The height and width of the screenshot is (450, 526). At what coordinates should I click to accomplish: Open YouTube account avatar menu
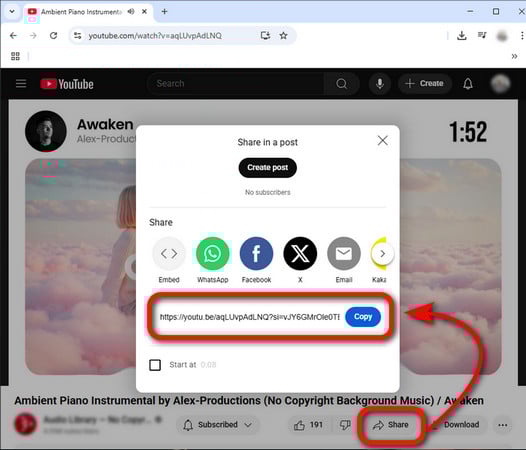click(x=501, y=84)
